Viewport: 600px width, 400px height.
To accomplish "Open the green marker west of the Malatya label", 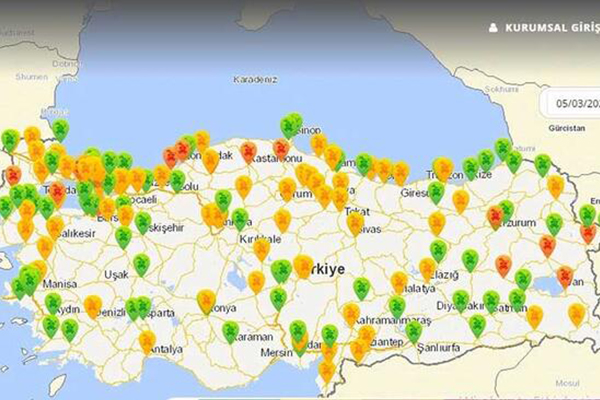I will 361,288.
